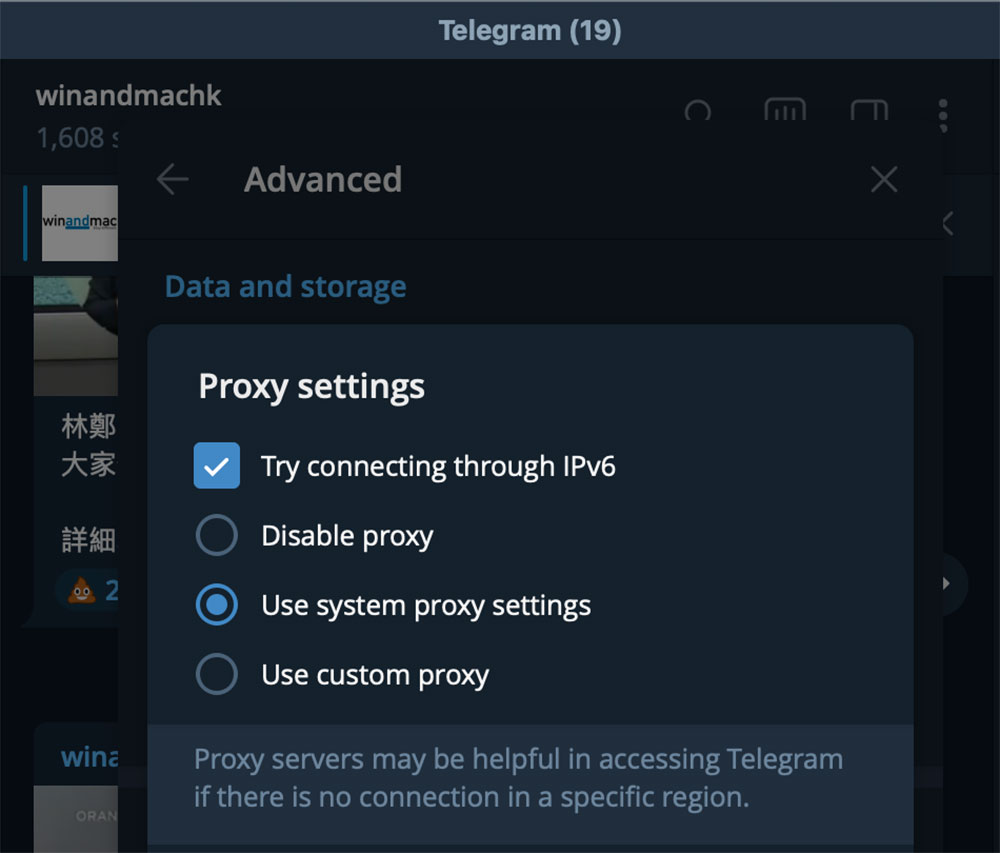1000x853 pixels.
Task: Uncheck Try connecting through IPv6
Action: (x=217, y=466)
